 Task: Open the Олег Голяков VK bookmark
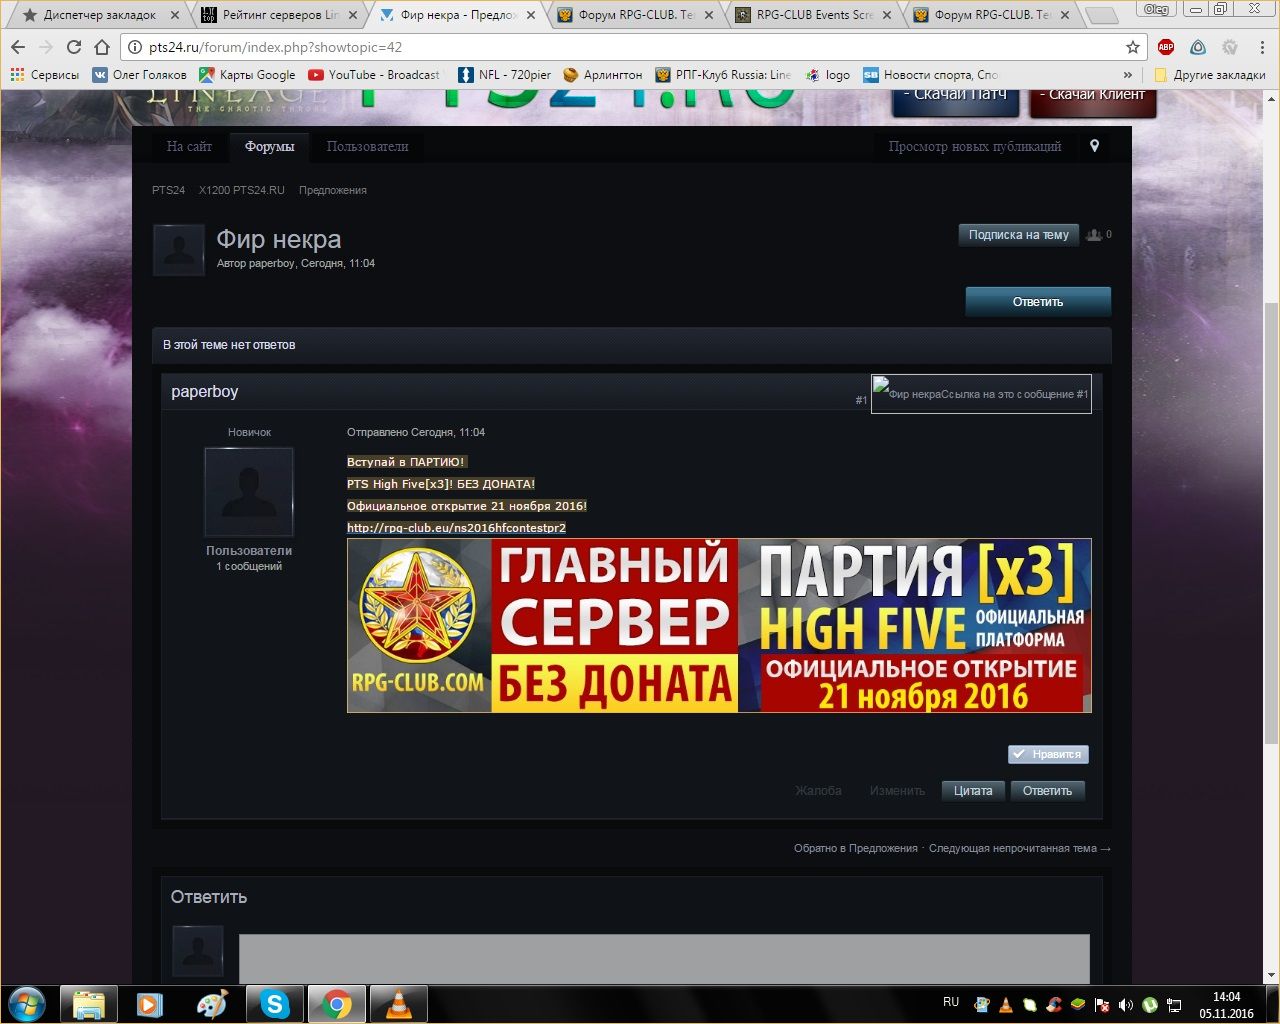[139, 75]
